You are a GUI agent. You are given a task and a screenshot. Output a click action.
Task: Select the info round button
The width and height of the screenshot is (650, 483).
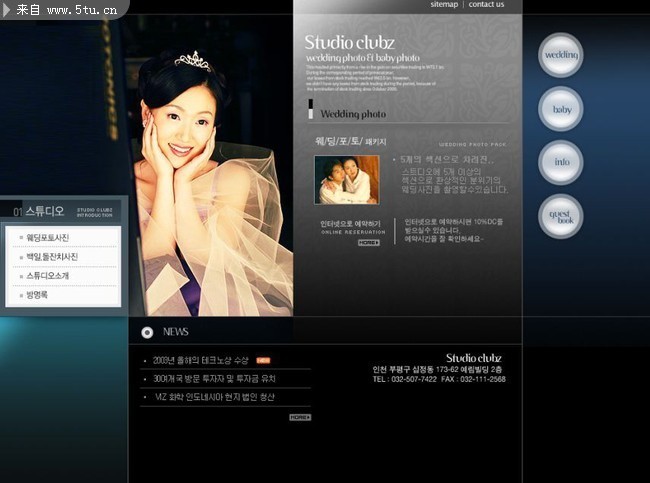coord(561,163)
